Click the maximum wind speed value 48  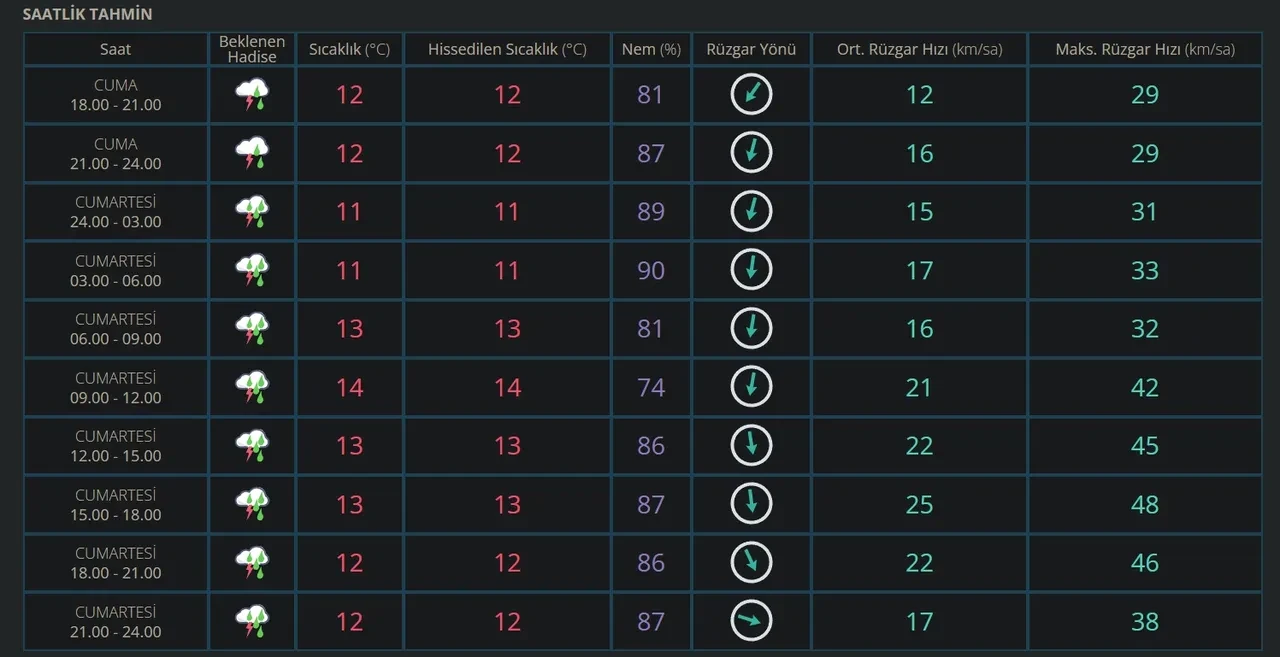click(x=1145, y=505)
